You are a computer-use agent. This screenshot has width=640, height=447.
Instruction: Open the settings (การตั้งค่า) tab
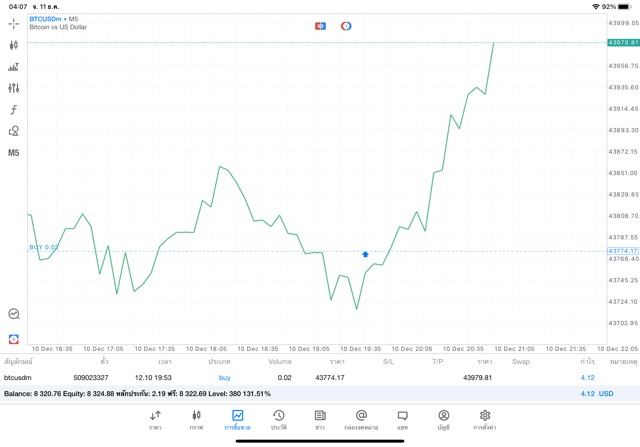click(485, 420)
